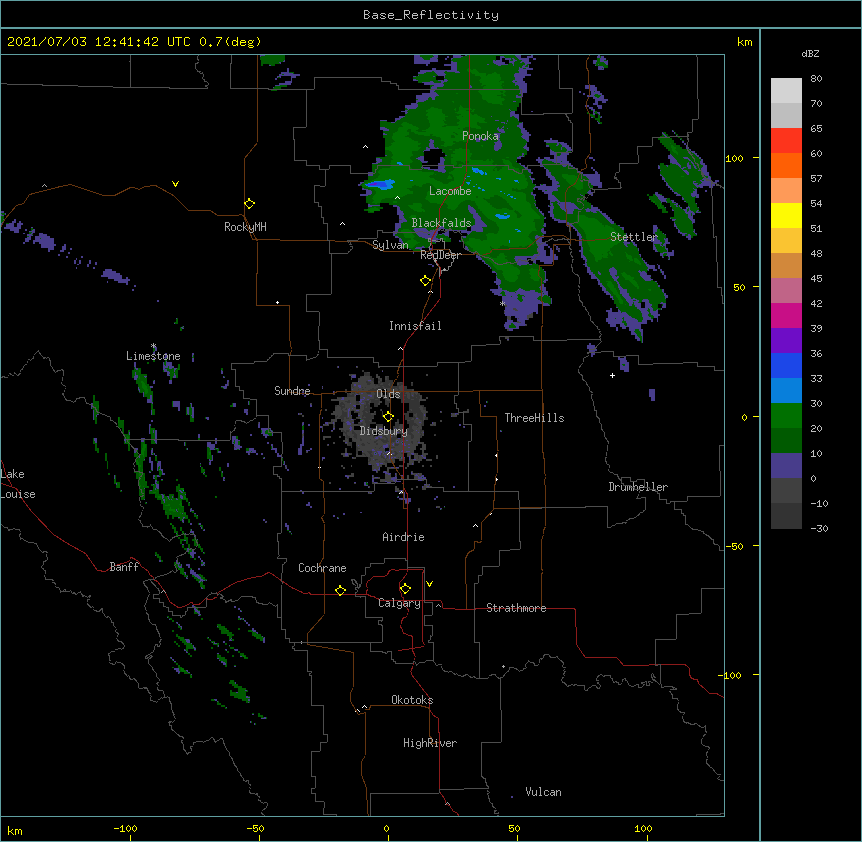Image resolution: width=862 pixels, height=842 pixels.
Task: Select the yellow 51–54 dBZ legend swatch
Action: [x=786, y=215]
